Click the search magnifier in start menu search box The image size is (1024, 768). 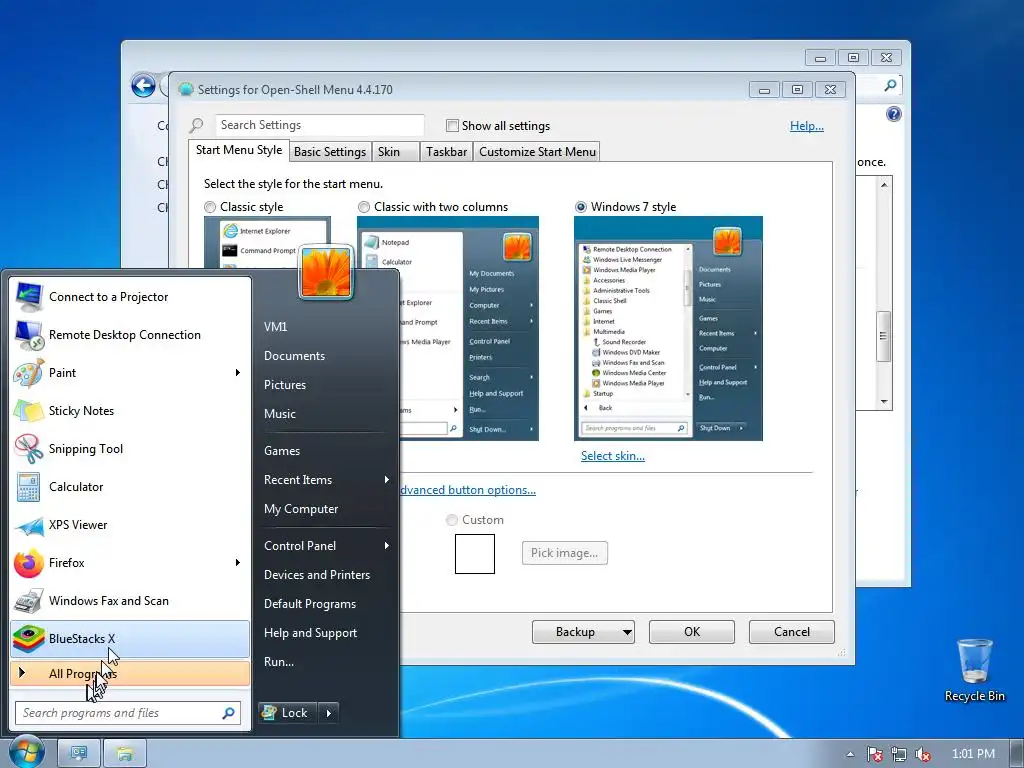[x=228, y=713]
